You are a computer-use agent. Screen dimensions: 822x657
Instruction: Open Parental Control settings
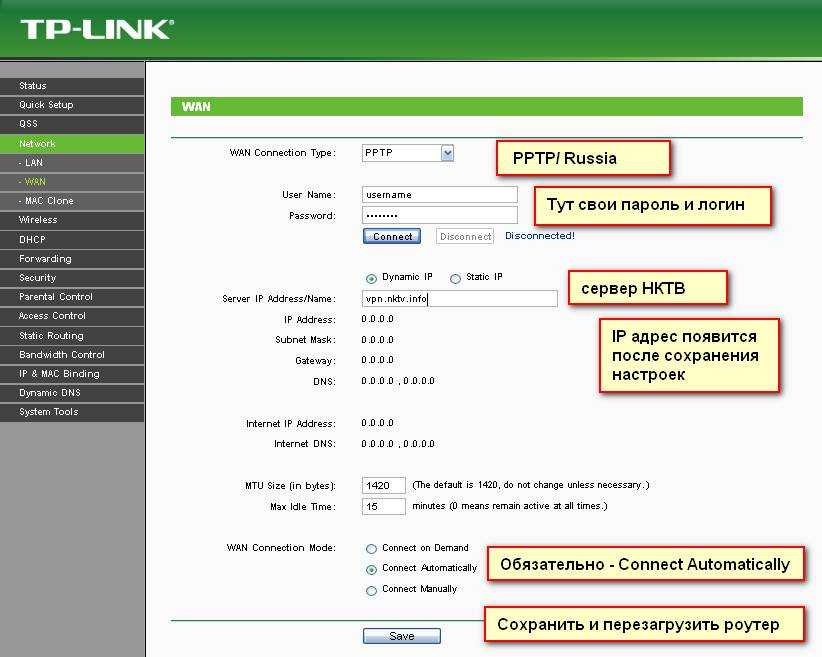[x=72, y=297]
